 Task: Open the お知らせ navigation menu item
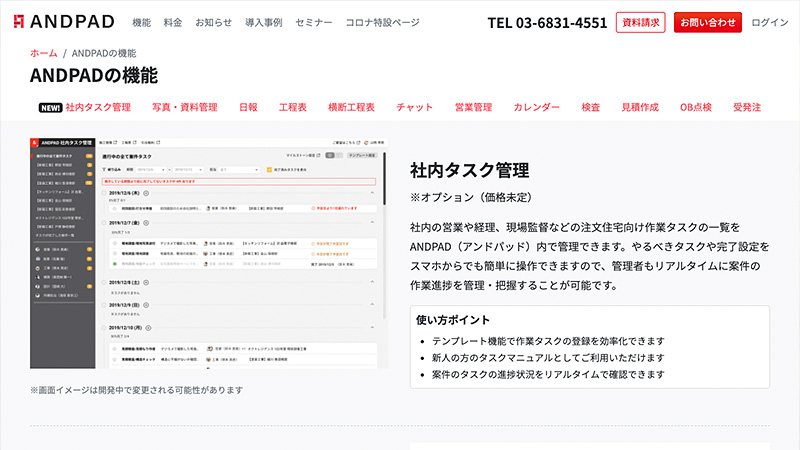pos(213,22)
